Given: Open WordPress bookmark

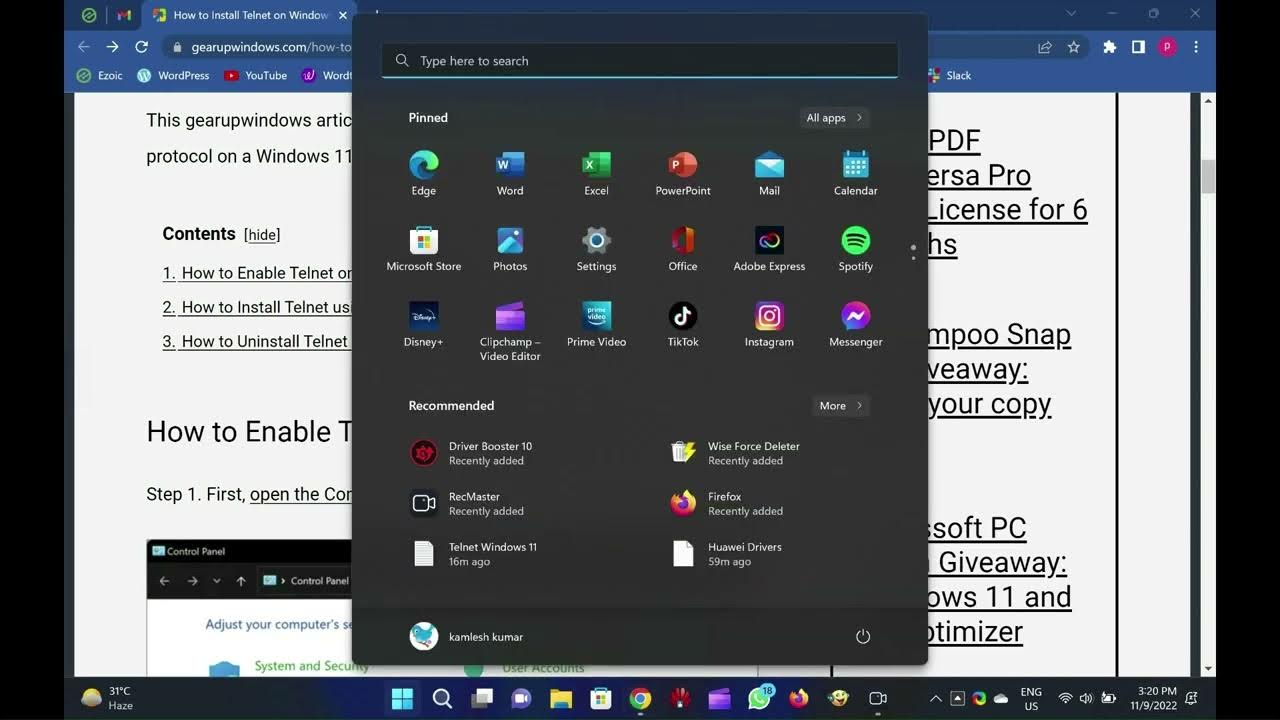Looking at the screenshot, I should click(x=174, y=75).
